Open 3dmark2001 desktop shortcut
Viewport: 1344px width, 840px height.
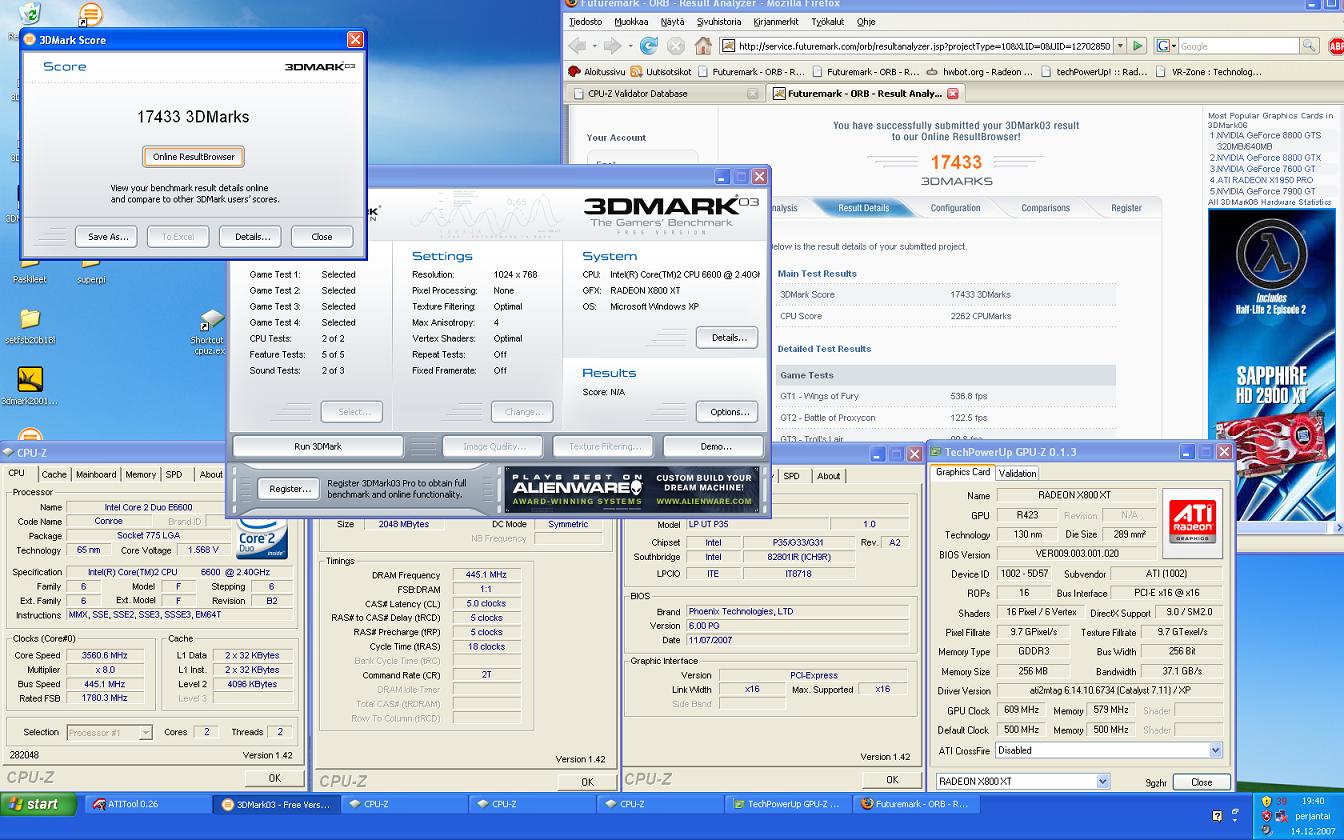(29, 387)
